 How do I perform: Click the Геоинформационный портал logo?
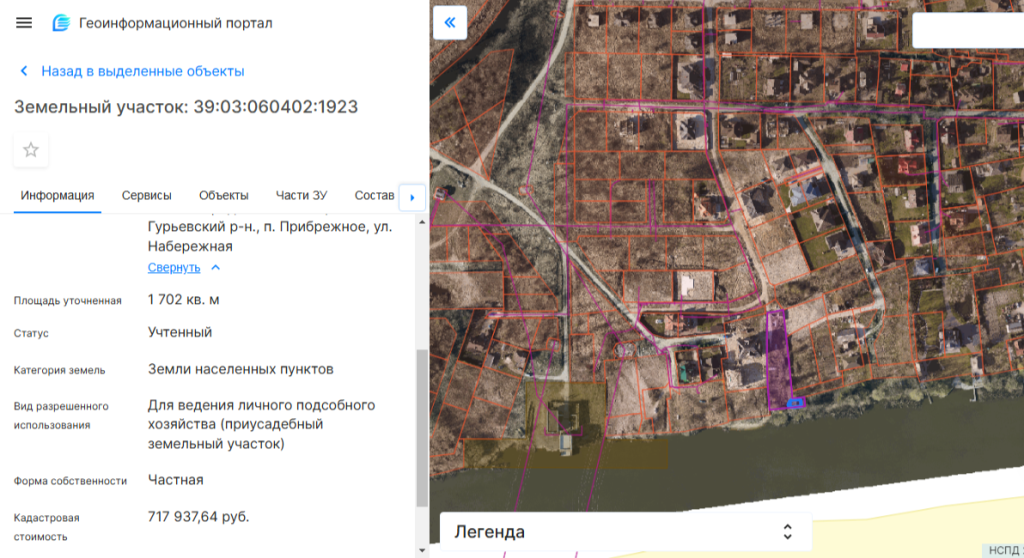coord(62,23)
